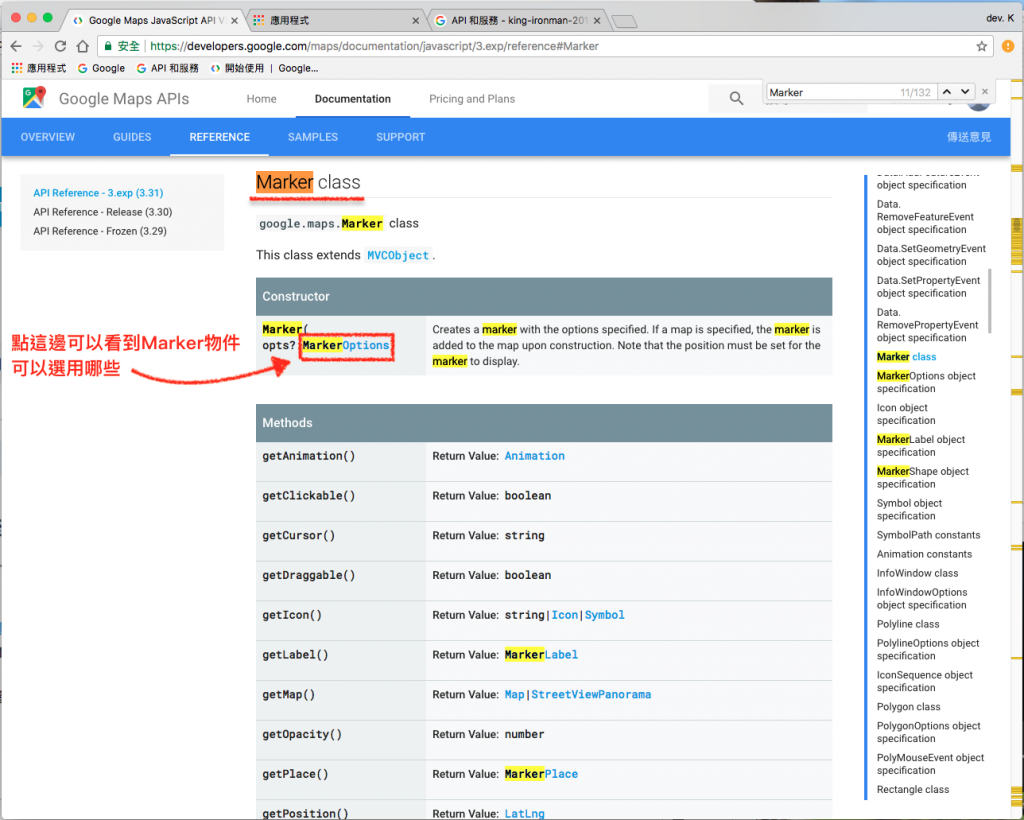Go to SymbolPath constants sidebar link
1024x820 pixels.
point(928,535)
